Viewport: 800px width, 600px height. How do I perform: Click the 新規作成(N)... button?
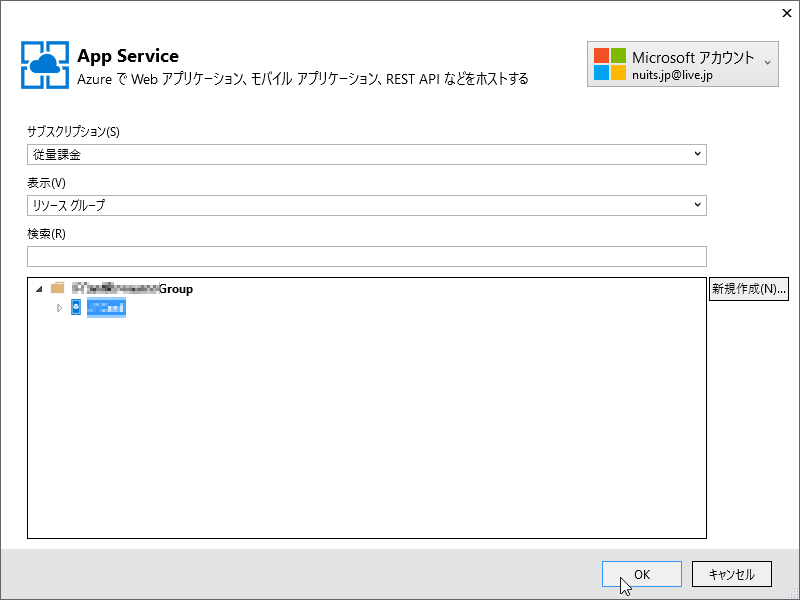[x=748, y=289]
